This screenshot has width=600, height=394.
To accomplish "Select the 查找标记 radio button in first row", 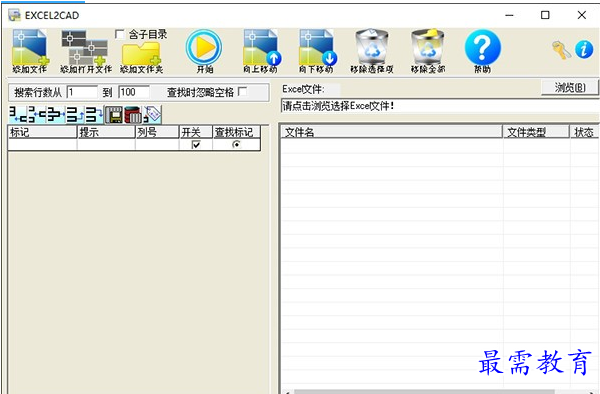I will [236, 145].
